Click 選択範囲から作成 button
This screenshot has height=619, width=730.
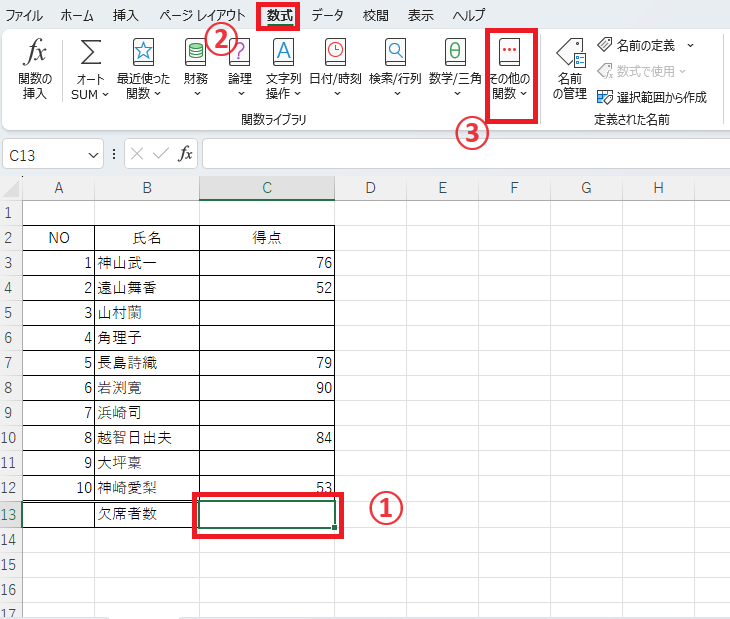tap(652, 97)
